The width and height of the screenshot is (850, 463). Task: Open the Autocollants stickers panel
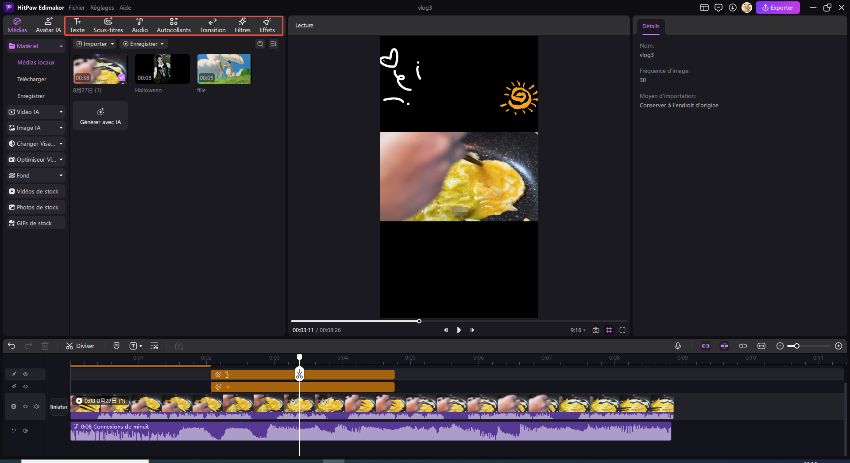173,25
